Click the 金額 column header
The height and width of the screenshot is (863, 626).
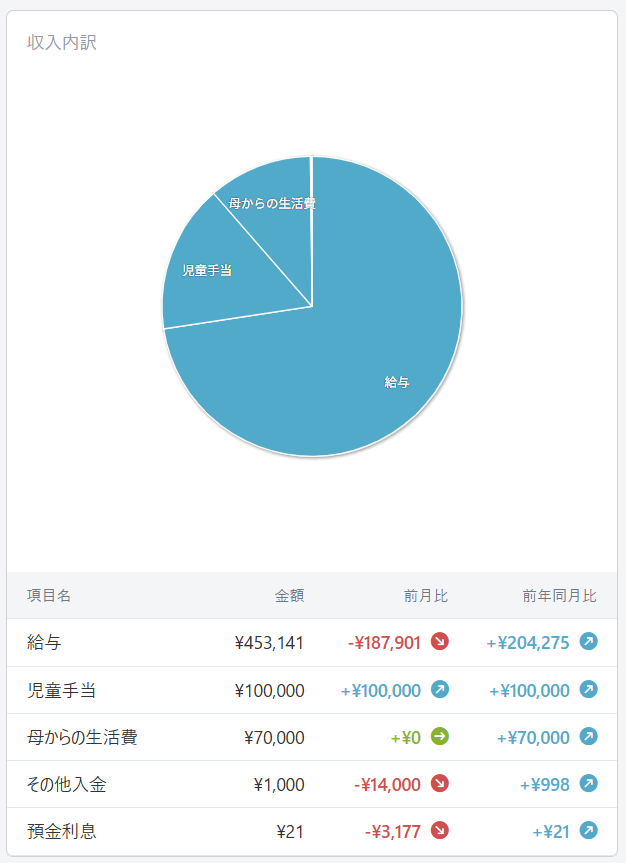pos(289,596)
